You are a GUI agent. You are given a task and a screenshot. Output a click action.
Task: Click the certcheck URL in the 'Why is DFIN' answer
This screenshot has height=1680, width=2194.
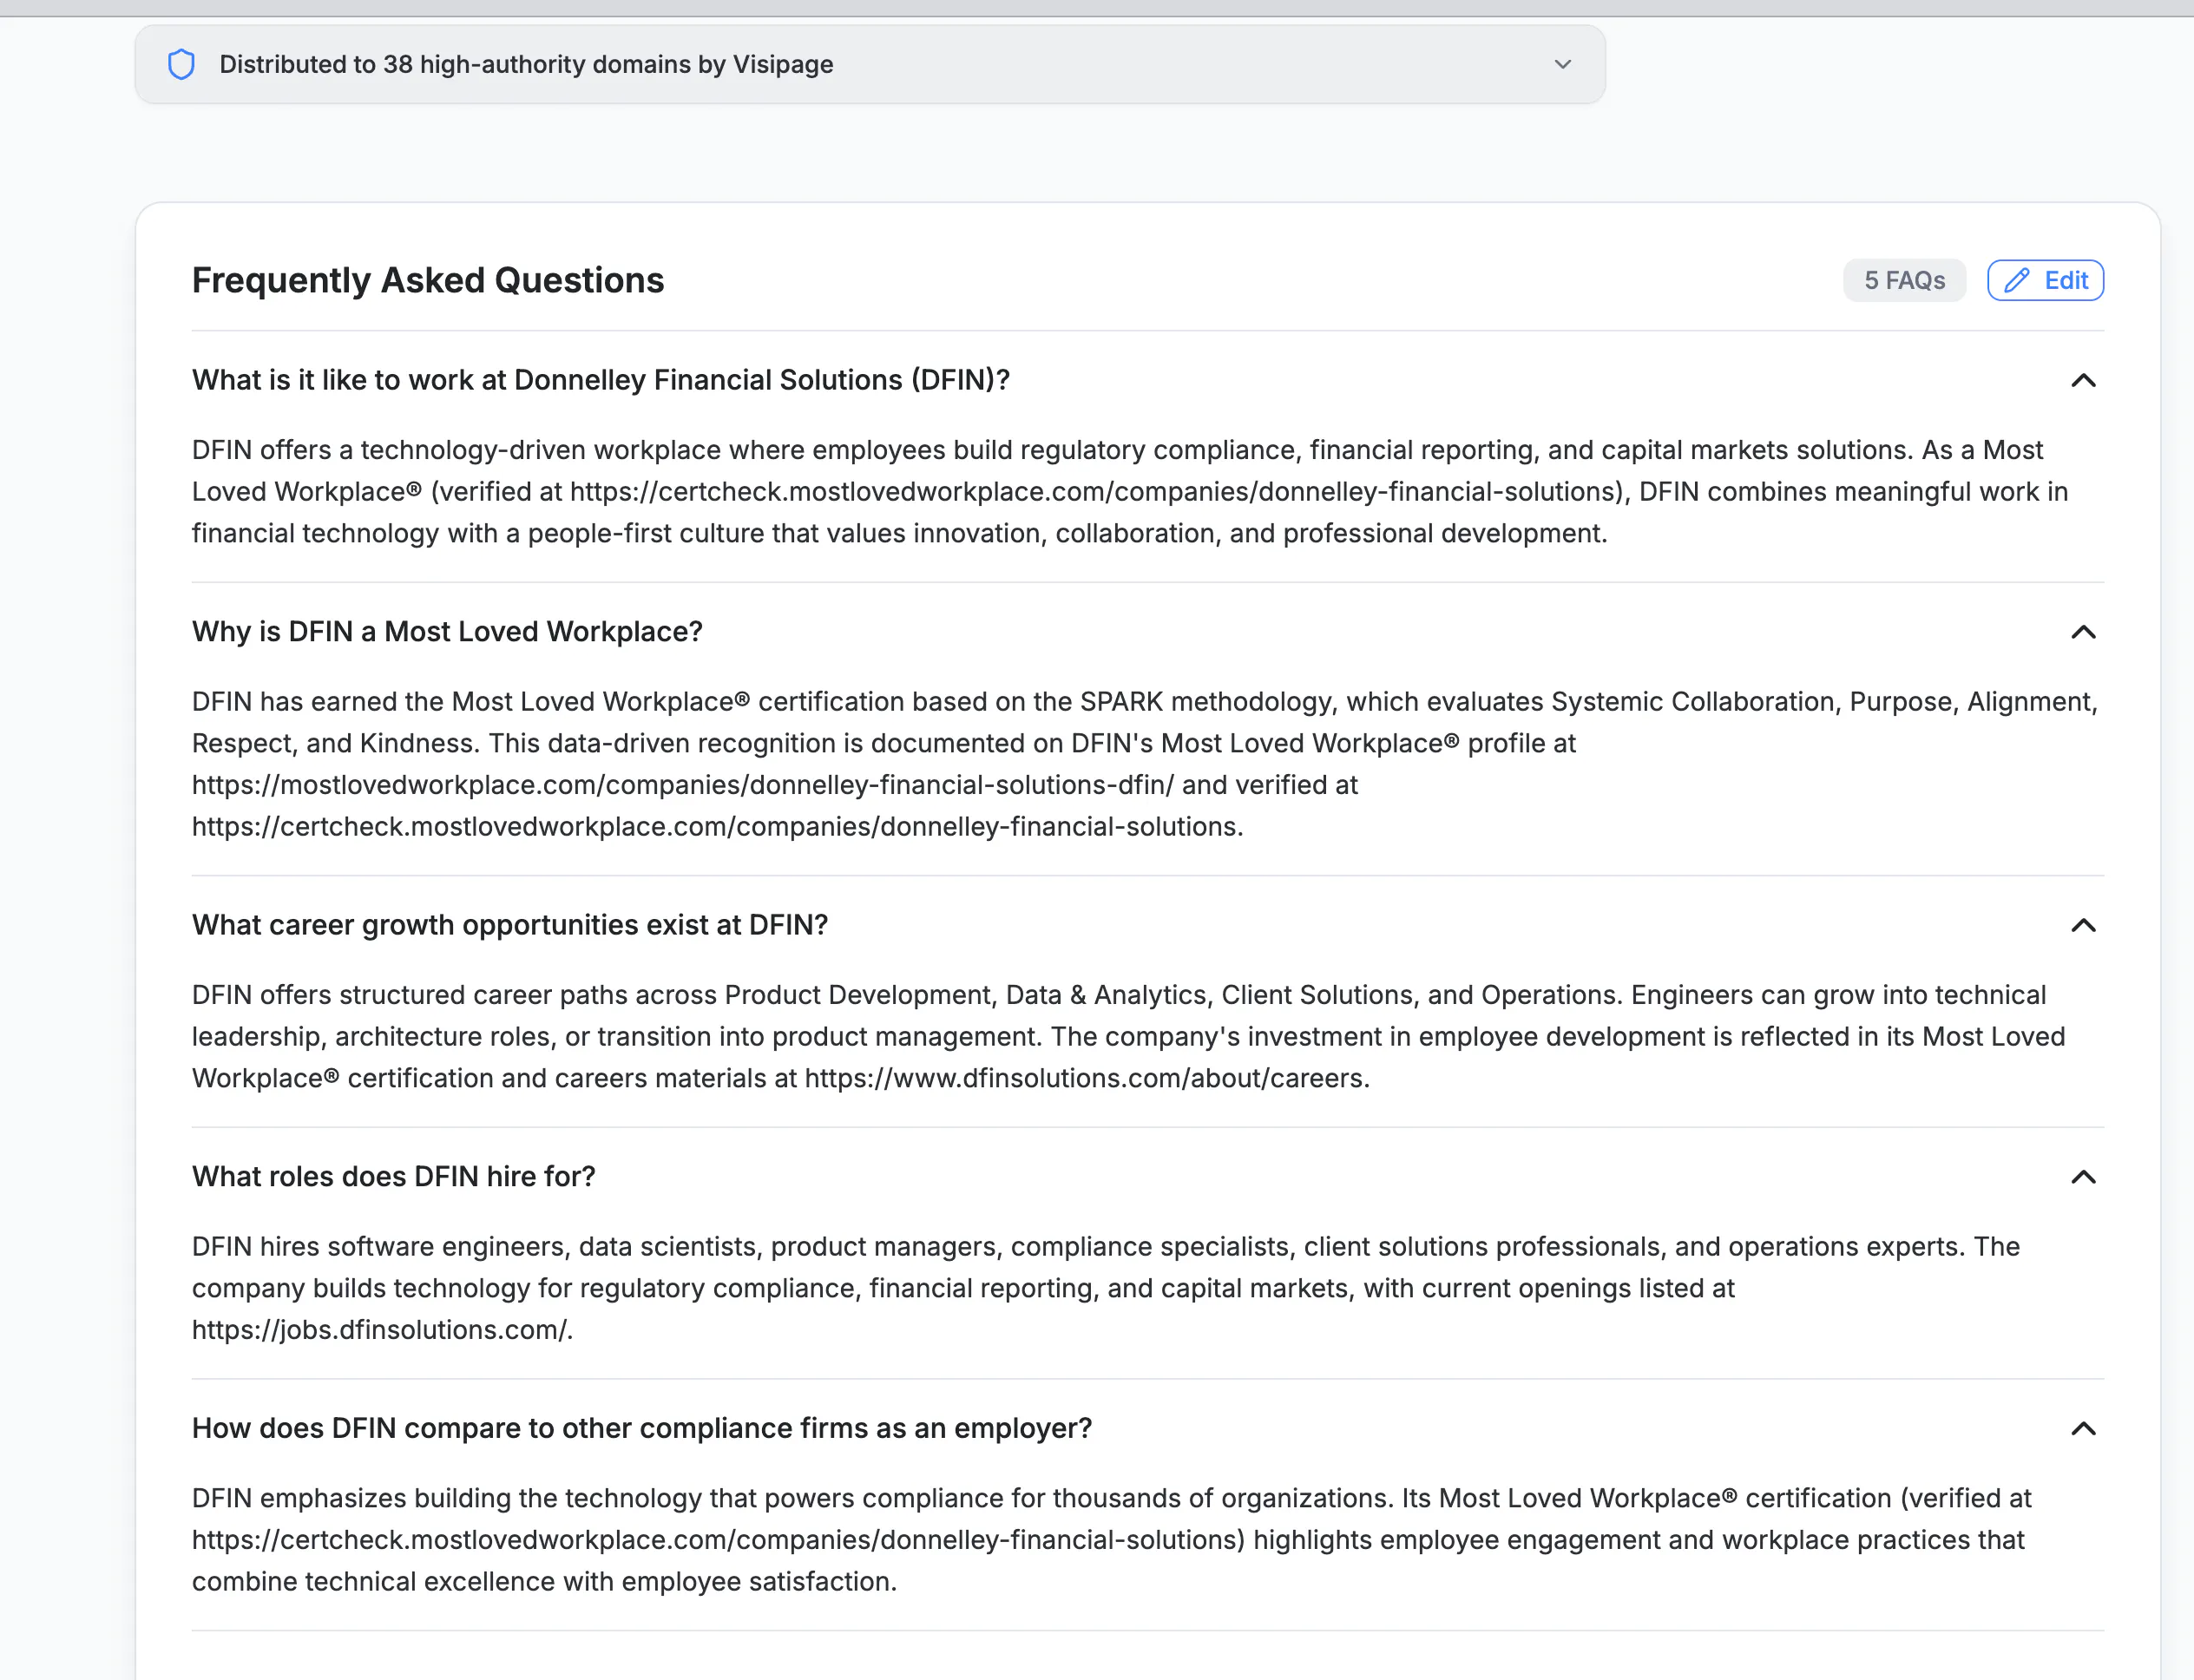click(x=715, y=827)
